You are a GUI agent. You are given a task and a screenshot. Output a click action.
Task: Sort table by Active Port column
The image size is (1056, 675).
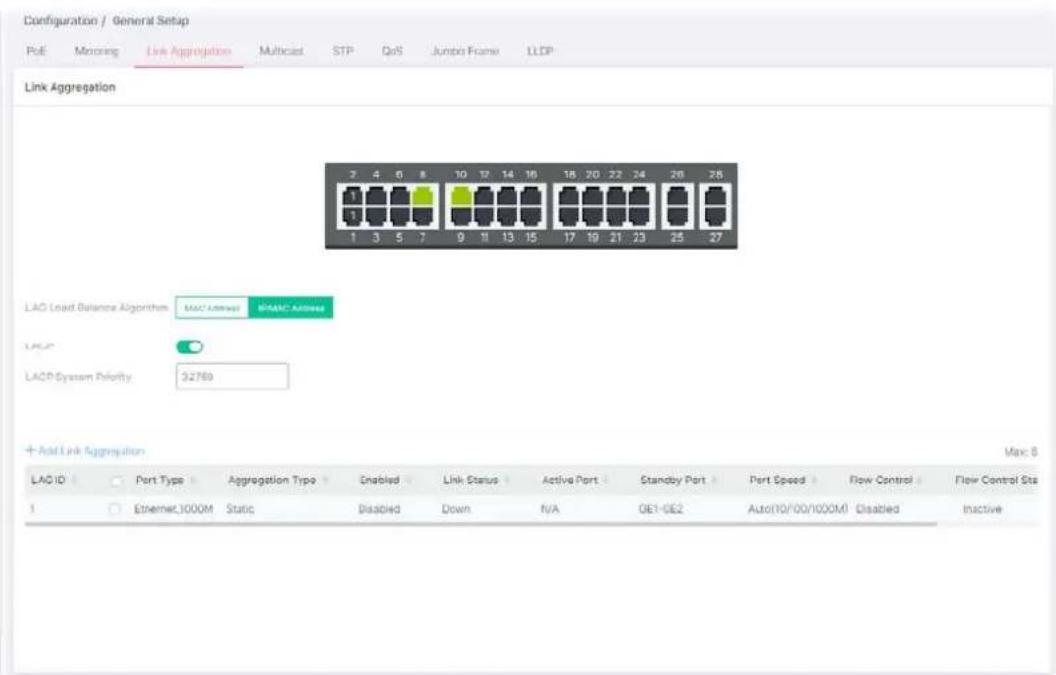point(606,480)
